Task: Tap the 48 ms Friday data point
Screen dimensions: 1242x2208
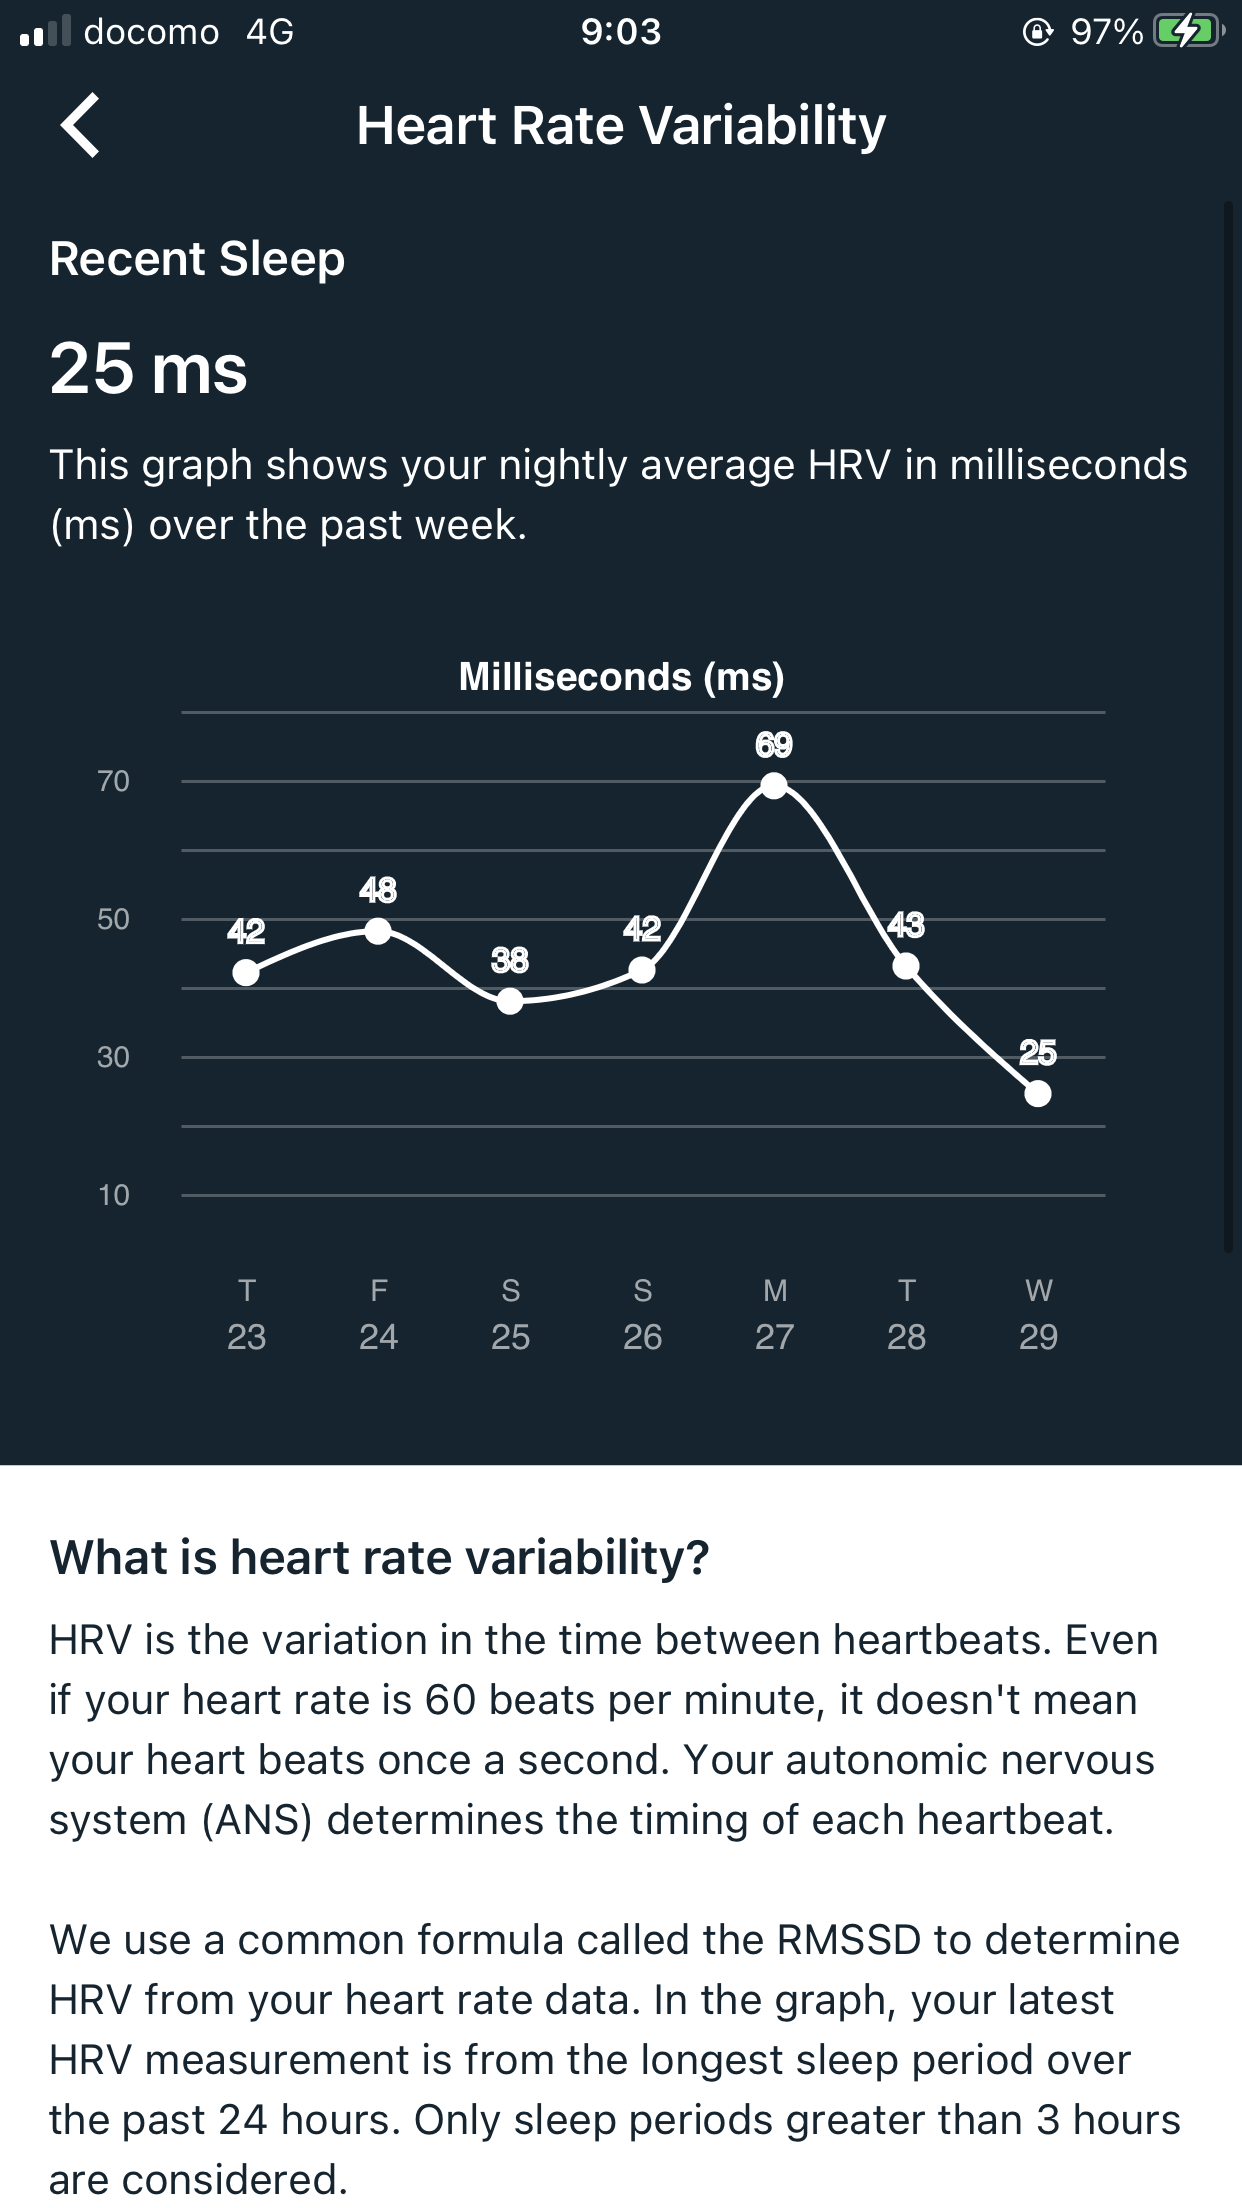Action: coord(378,931)
